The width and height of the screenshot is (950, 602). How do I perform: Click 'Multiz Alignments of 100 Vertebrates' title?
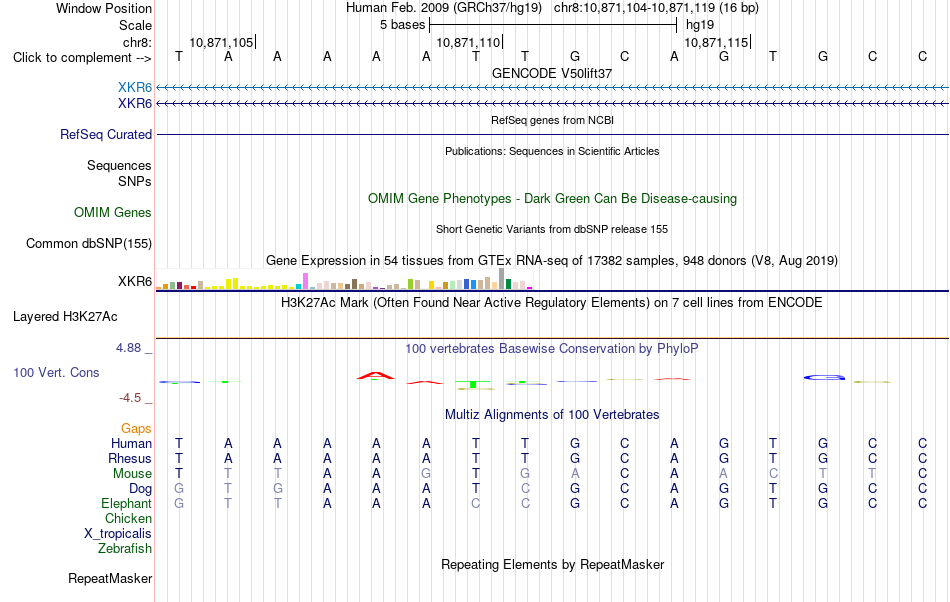552,414
